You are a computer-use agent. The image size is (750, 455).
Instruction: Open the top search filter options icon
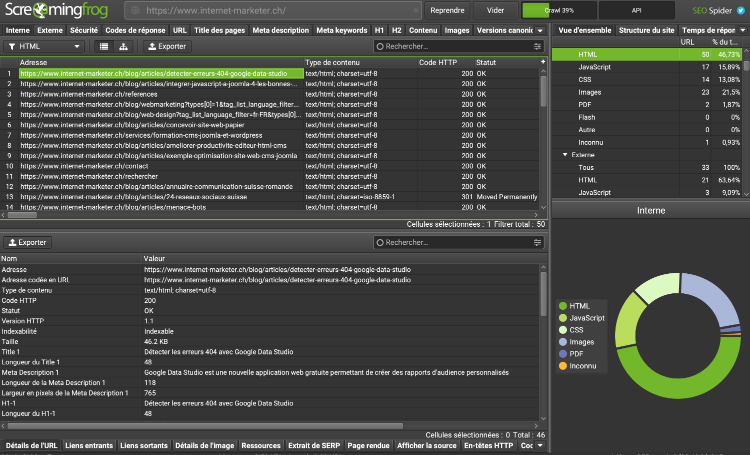537,46
